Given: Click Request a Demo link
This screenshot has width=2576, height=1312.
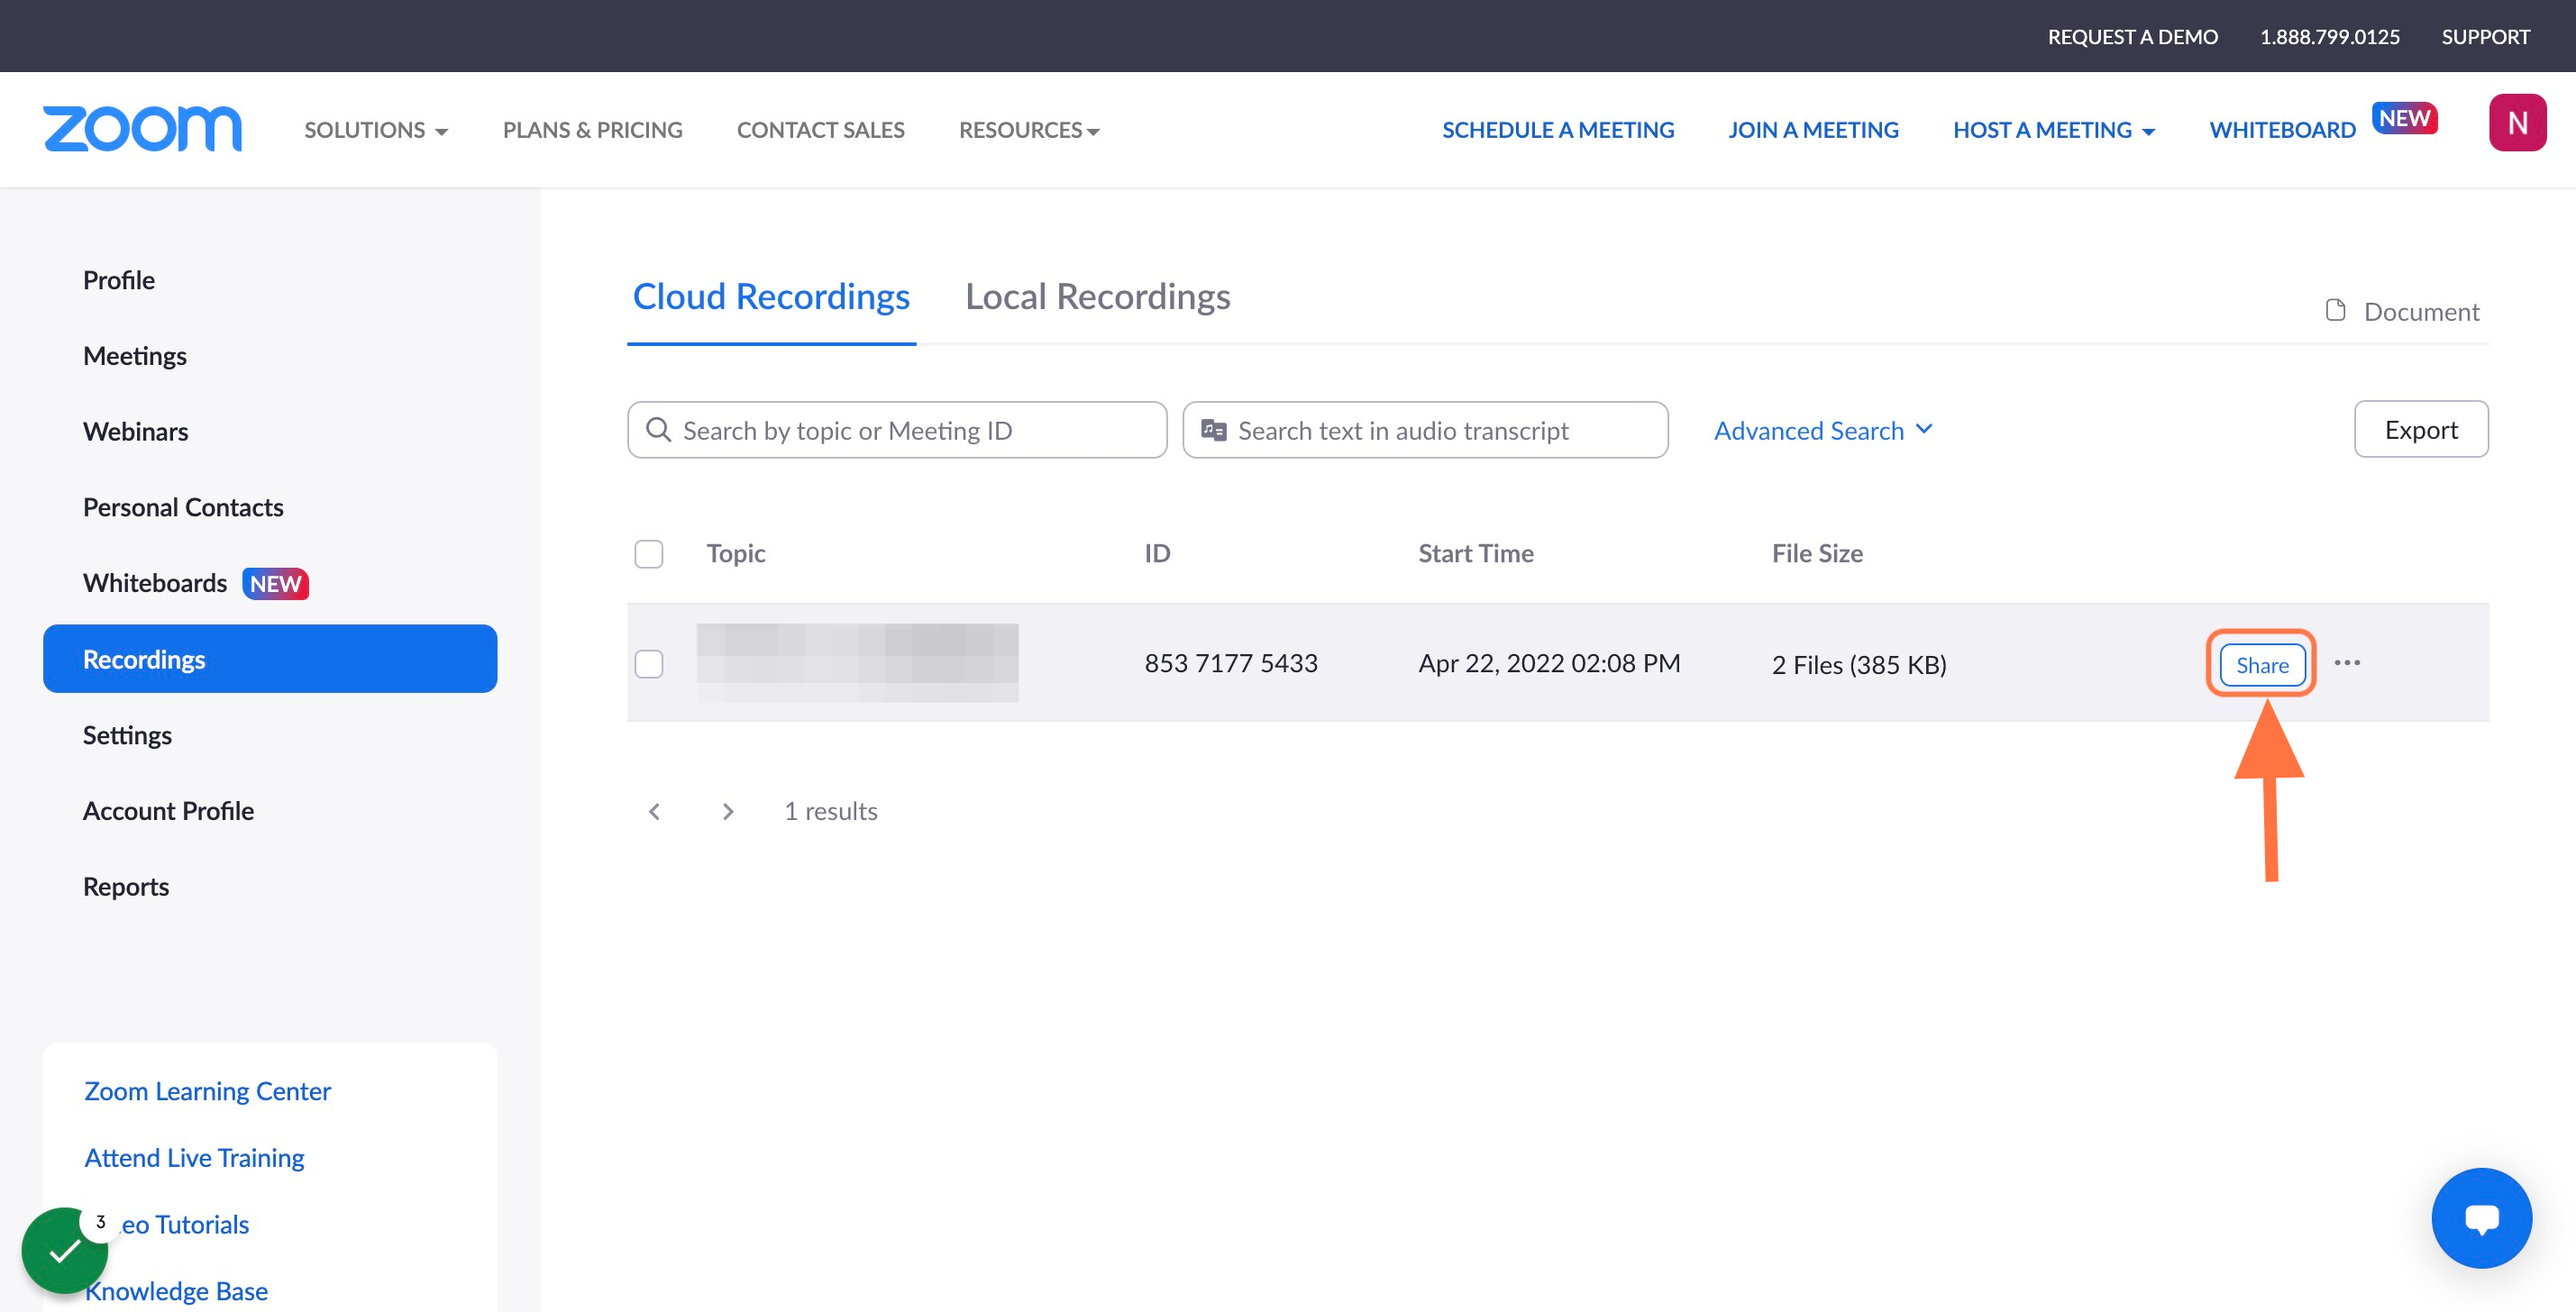Looking at the screenshot, I should pos(2132,37).
